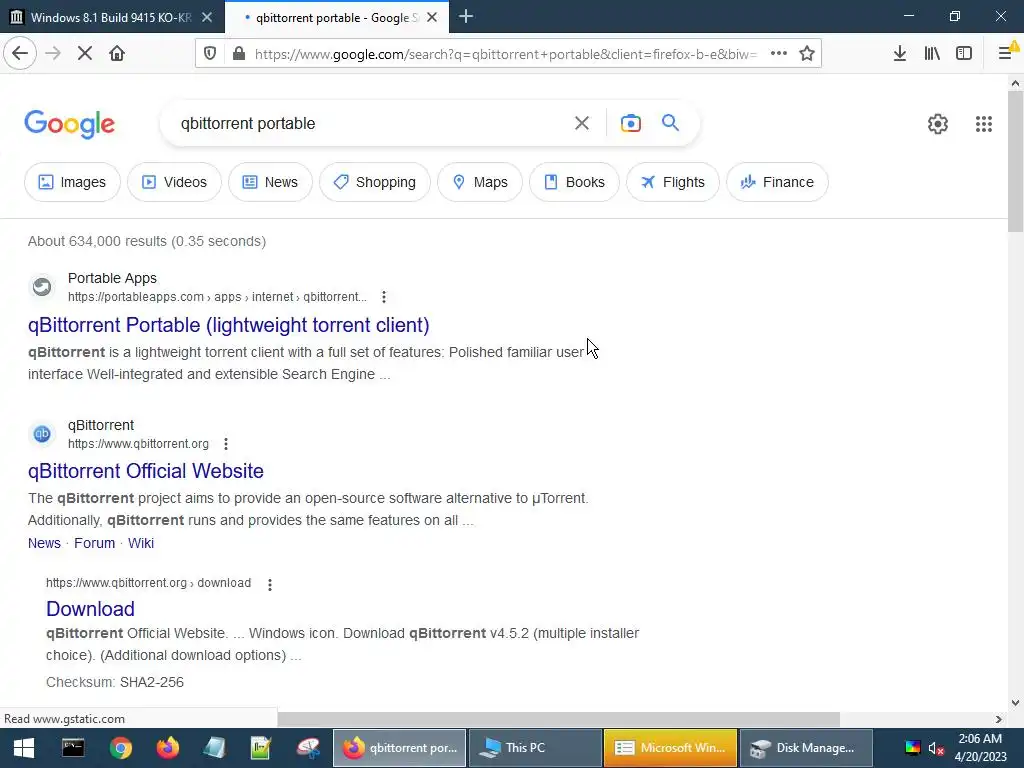Open page actions three-dot menu in address bar
The width and height of the screenshot is (1024, 768).
tap(778, 54)
